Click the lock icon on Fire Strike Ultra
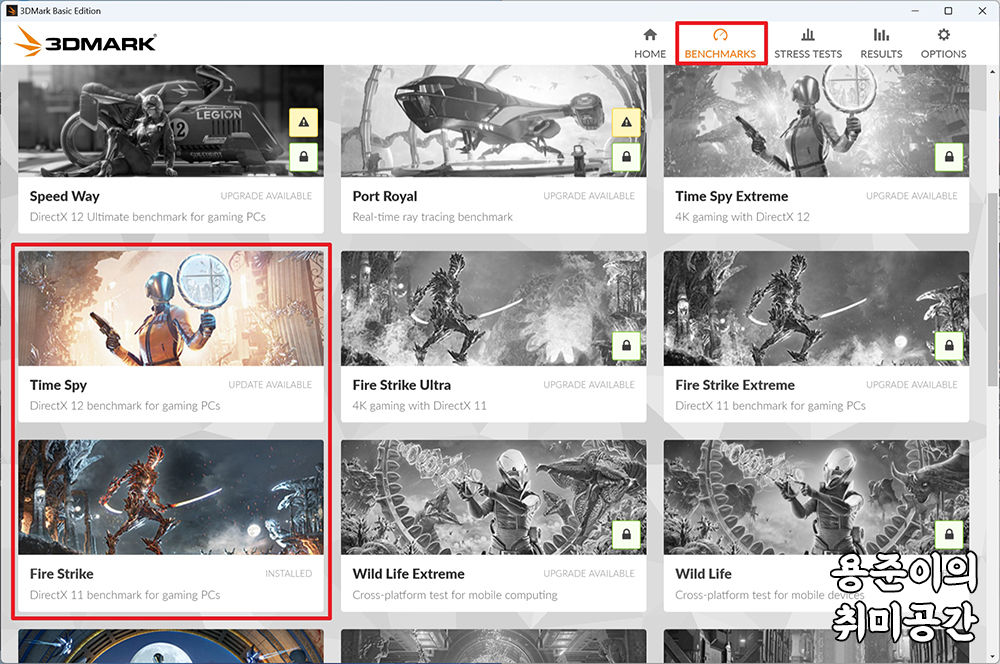 coord(626,345)
